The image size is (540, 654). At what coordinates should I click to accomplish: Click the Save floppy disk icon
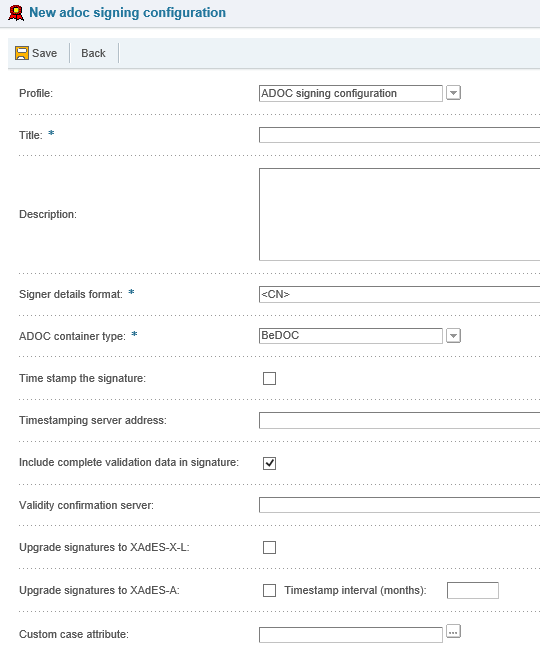point(22,53)
